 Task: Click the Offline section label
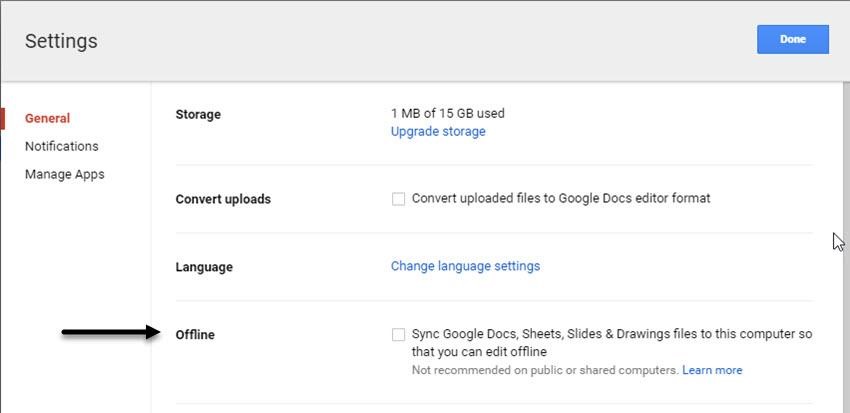(x=195, y=335)
